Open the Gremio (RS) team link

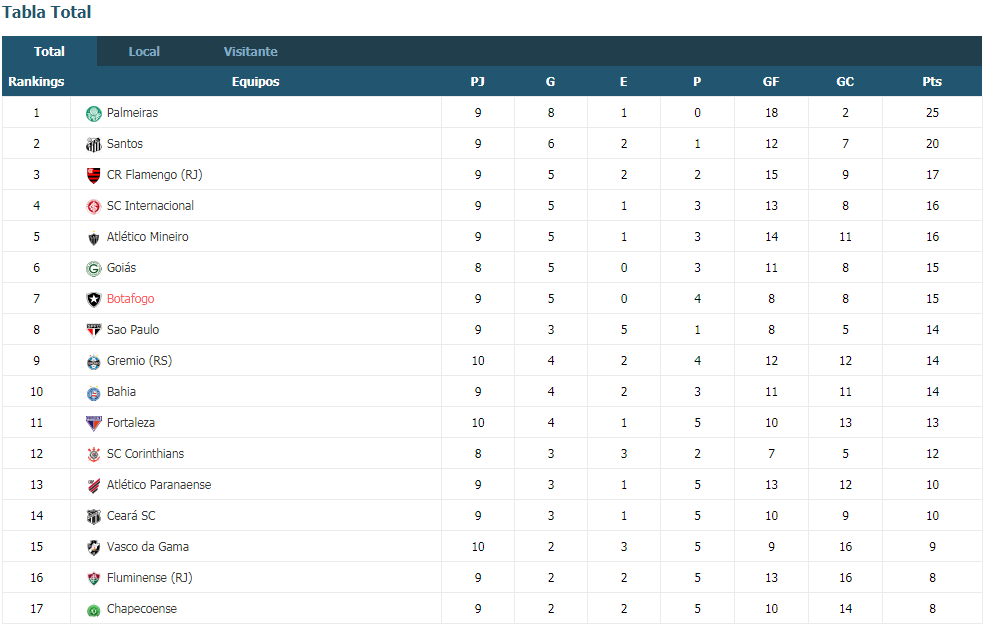click(139, 361)
